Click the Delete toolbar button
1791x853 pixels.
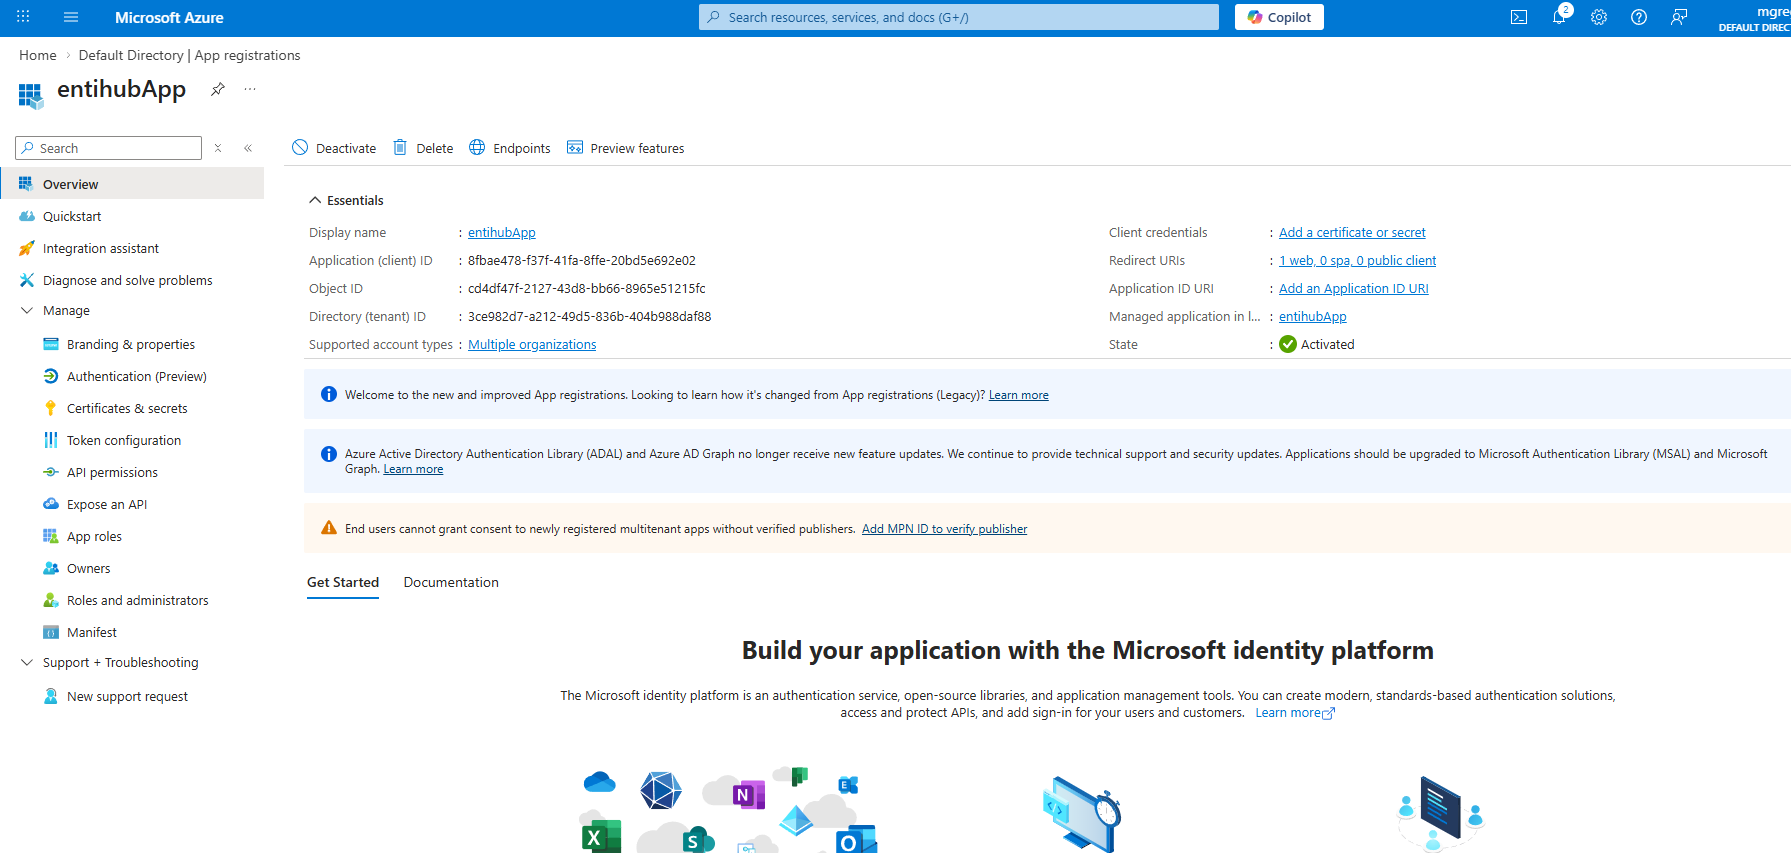point(423,148)
